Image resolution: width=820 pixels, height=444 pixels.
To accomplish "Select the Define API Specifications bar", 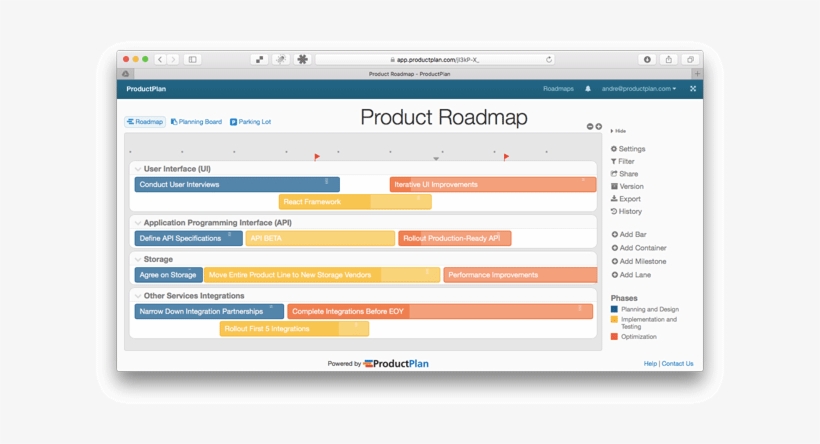I will (188, 238).
